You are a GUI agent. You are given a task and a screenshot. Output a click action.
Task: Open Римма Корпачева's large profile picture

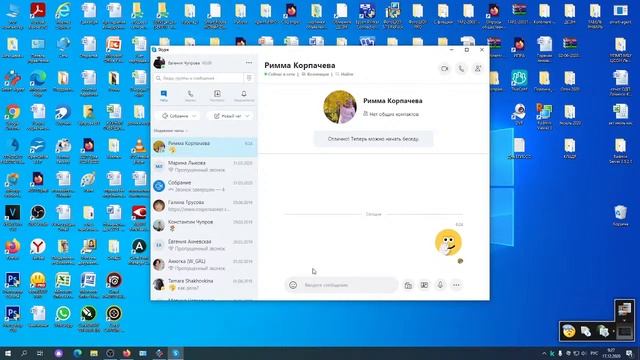tap(340, 107)
